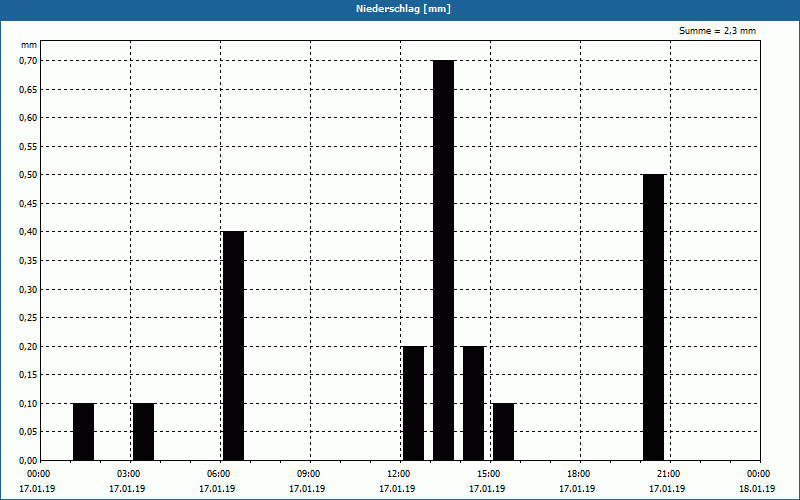Click the 21:00 time label on the x-axis
This screenshot has height=500, width=800.
[x=669, y=474]
